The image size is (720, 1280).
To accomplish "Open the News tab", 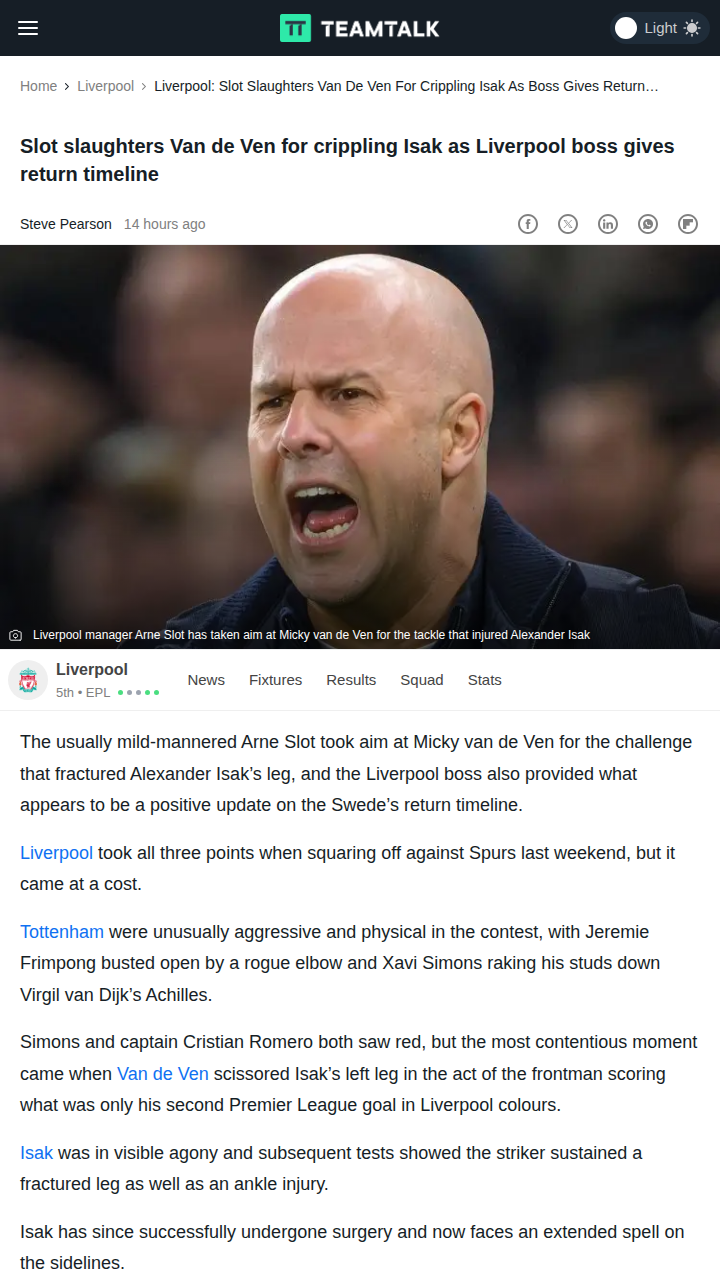I will click(x=206, y=680).
